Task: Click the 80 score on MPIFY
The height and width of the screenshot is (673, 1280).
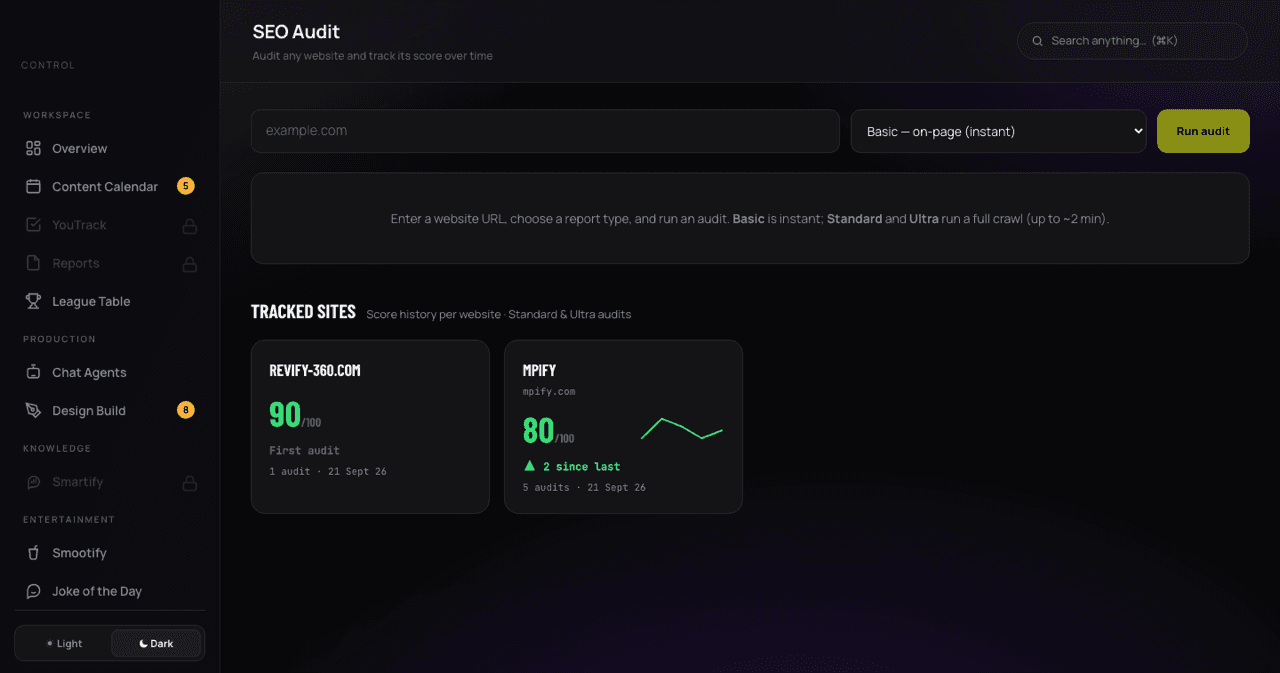Action: (x=538, y=430)
